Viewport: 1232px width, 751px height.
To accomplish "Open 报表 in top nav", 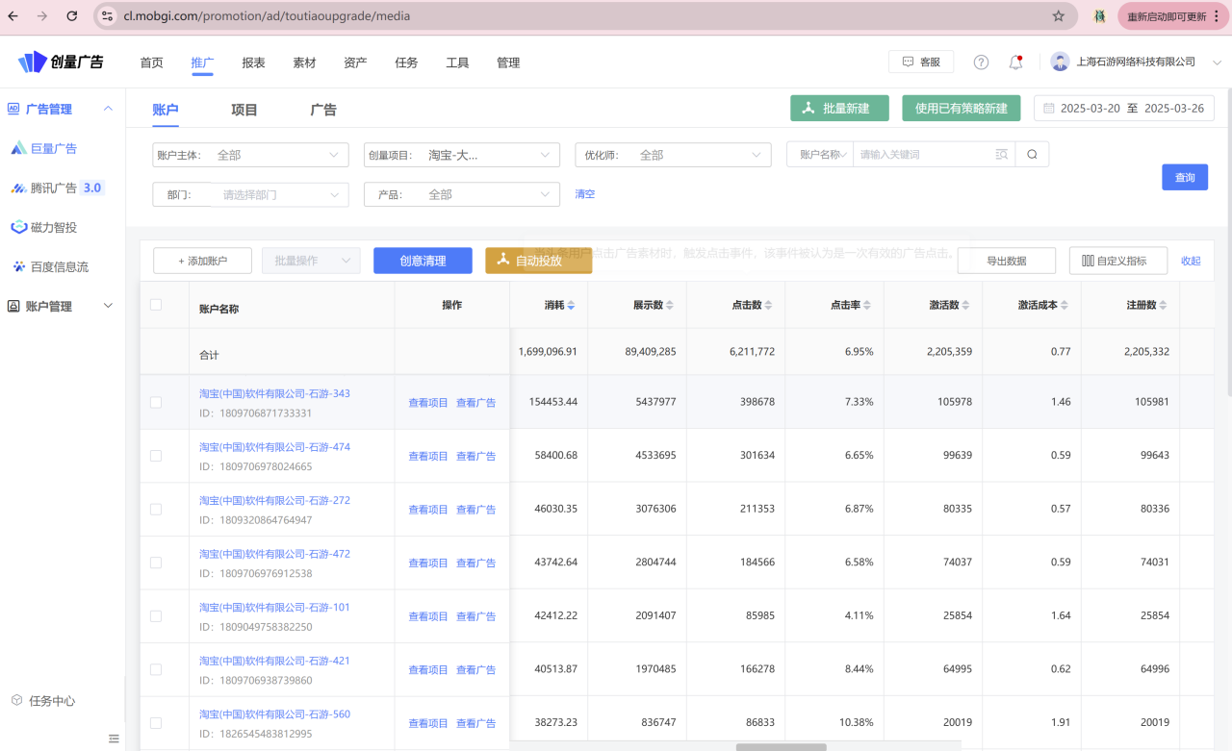I will click(x=253, y=62).
